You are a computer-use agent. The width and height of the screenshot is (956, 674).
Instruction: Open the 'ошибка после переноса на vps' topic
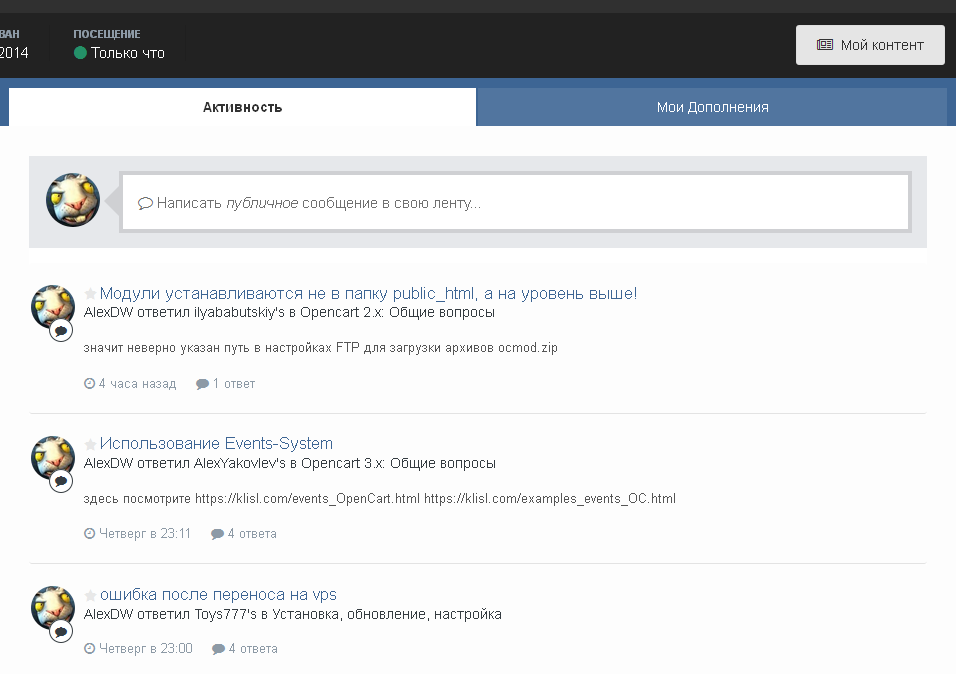tap(218, 595)
